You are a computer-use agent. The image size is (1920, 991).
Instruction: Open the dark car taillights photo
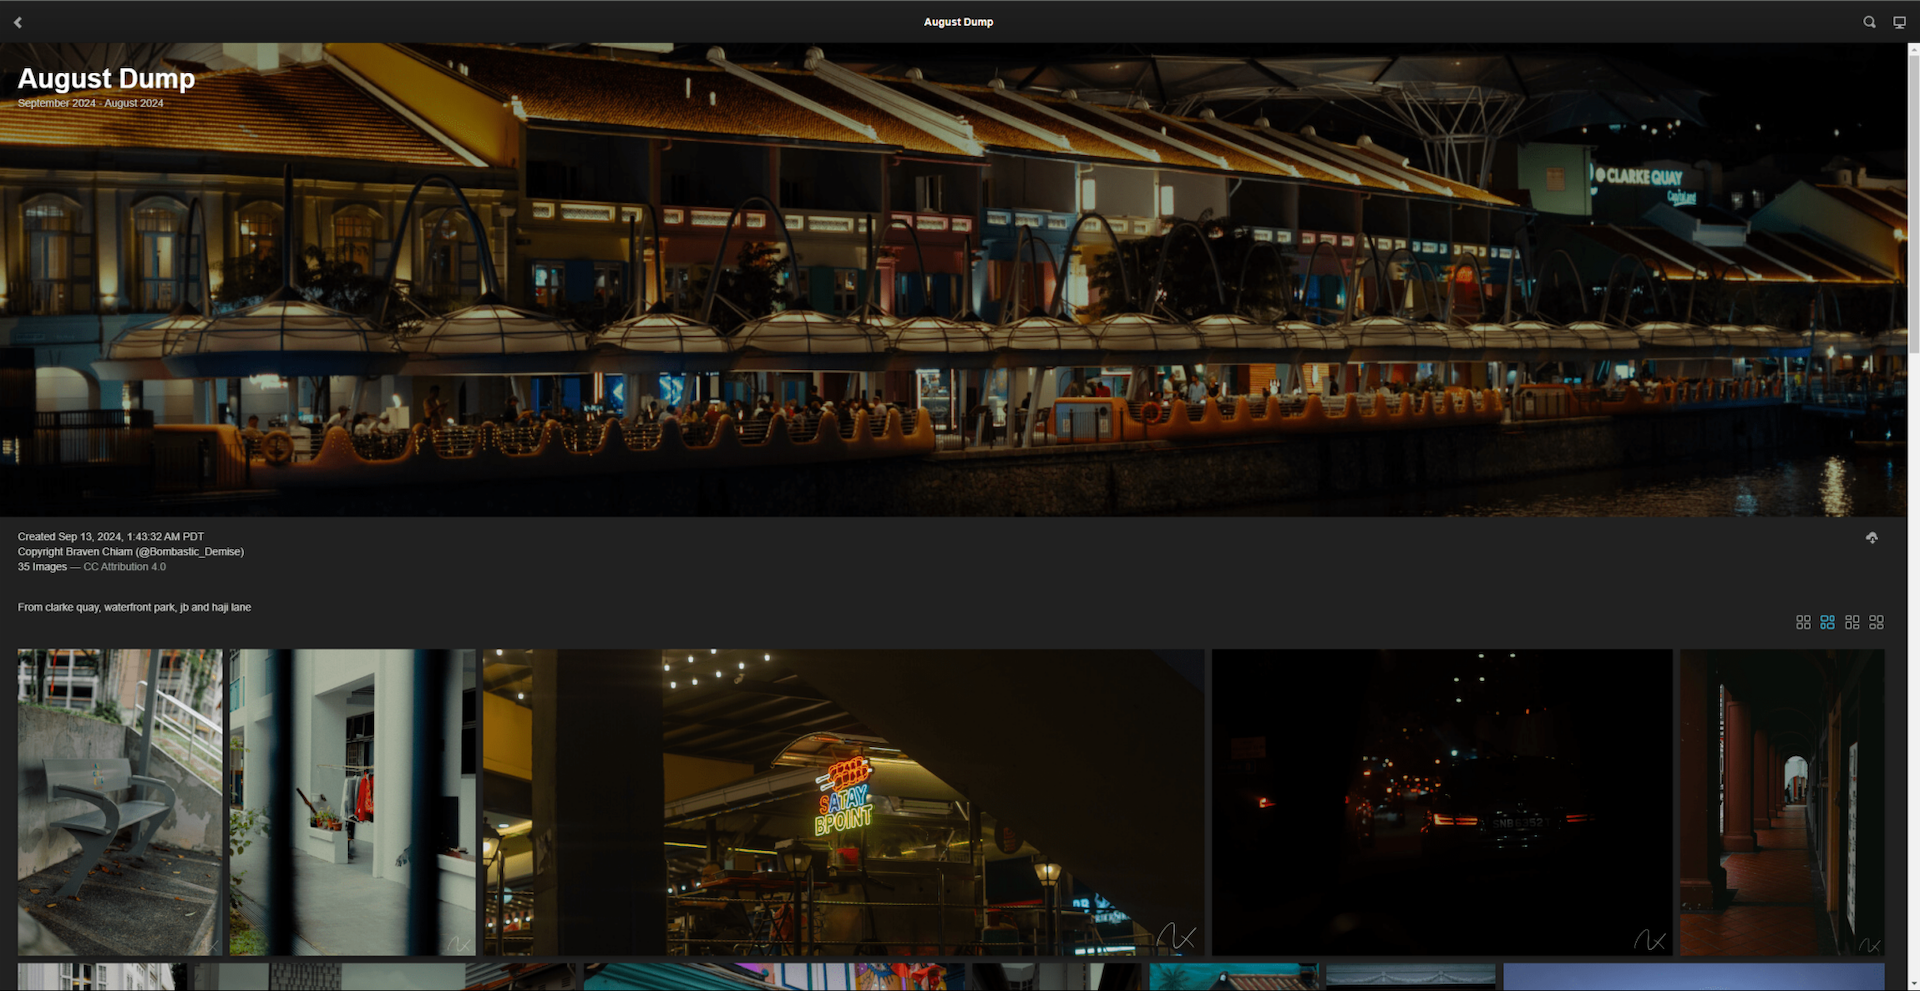click(x=1441, y=802)
